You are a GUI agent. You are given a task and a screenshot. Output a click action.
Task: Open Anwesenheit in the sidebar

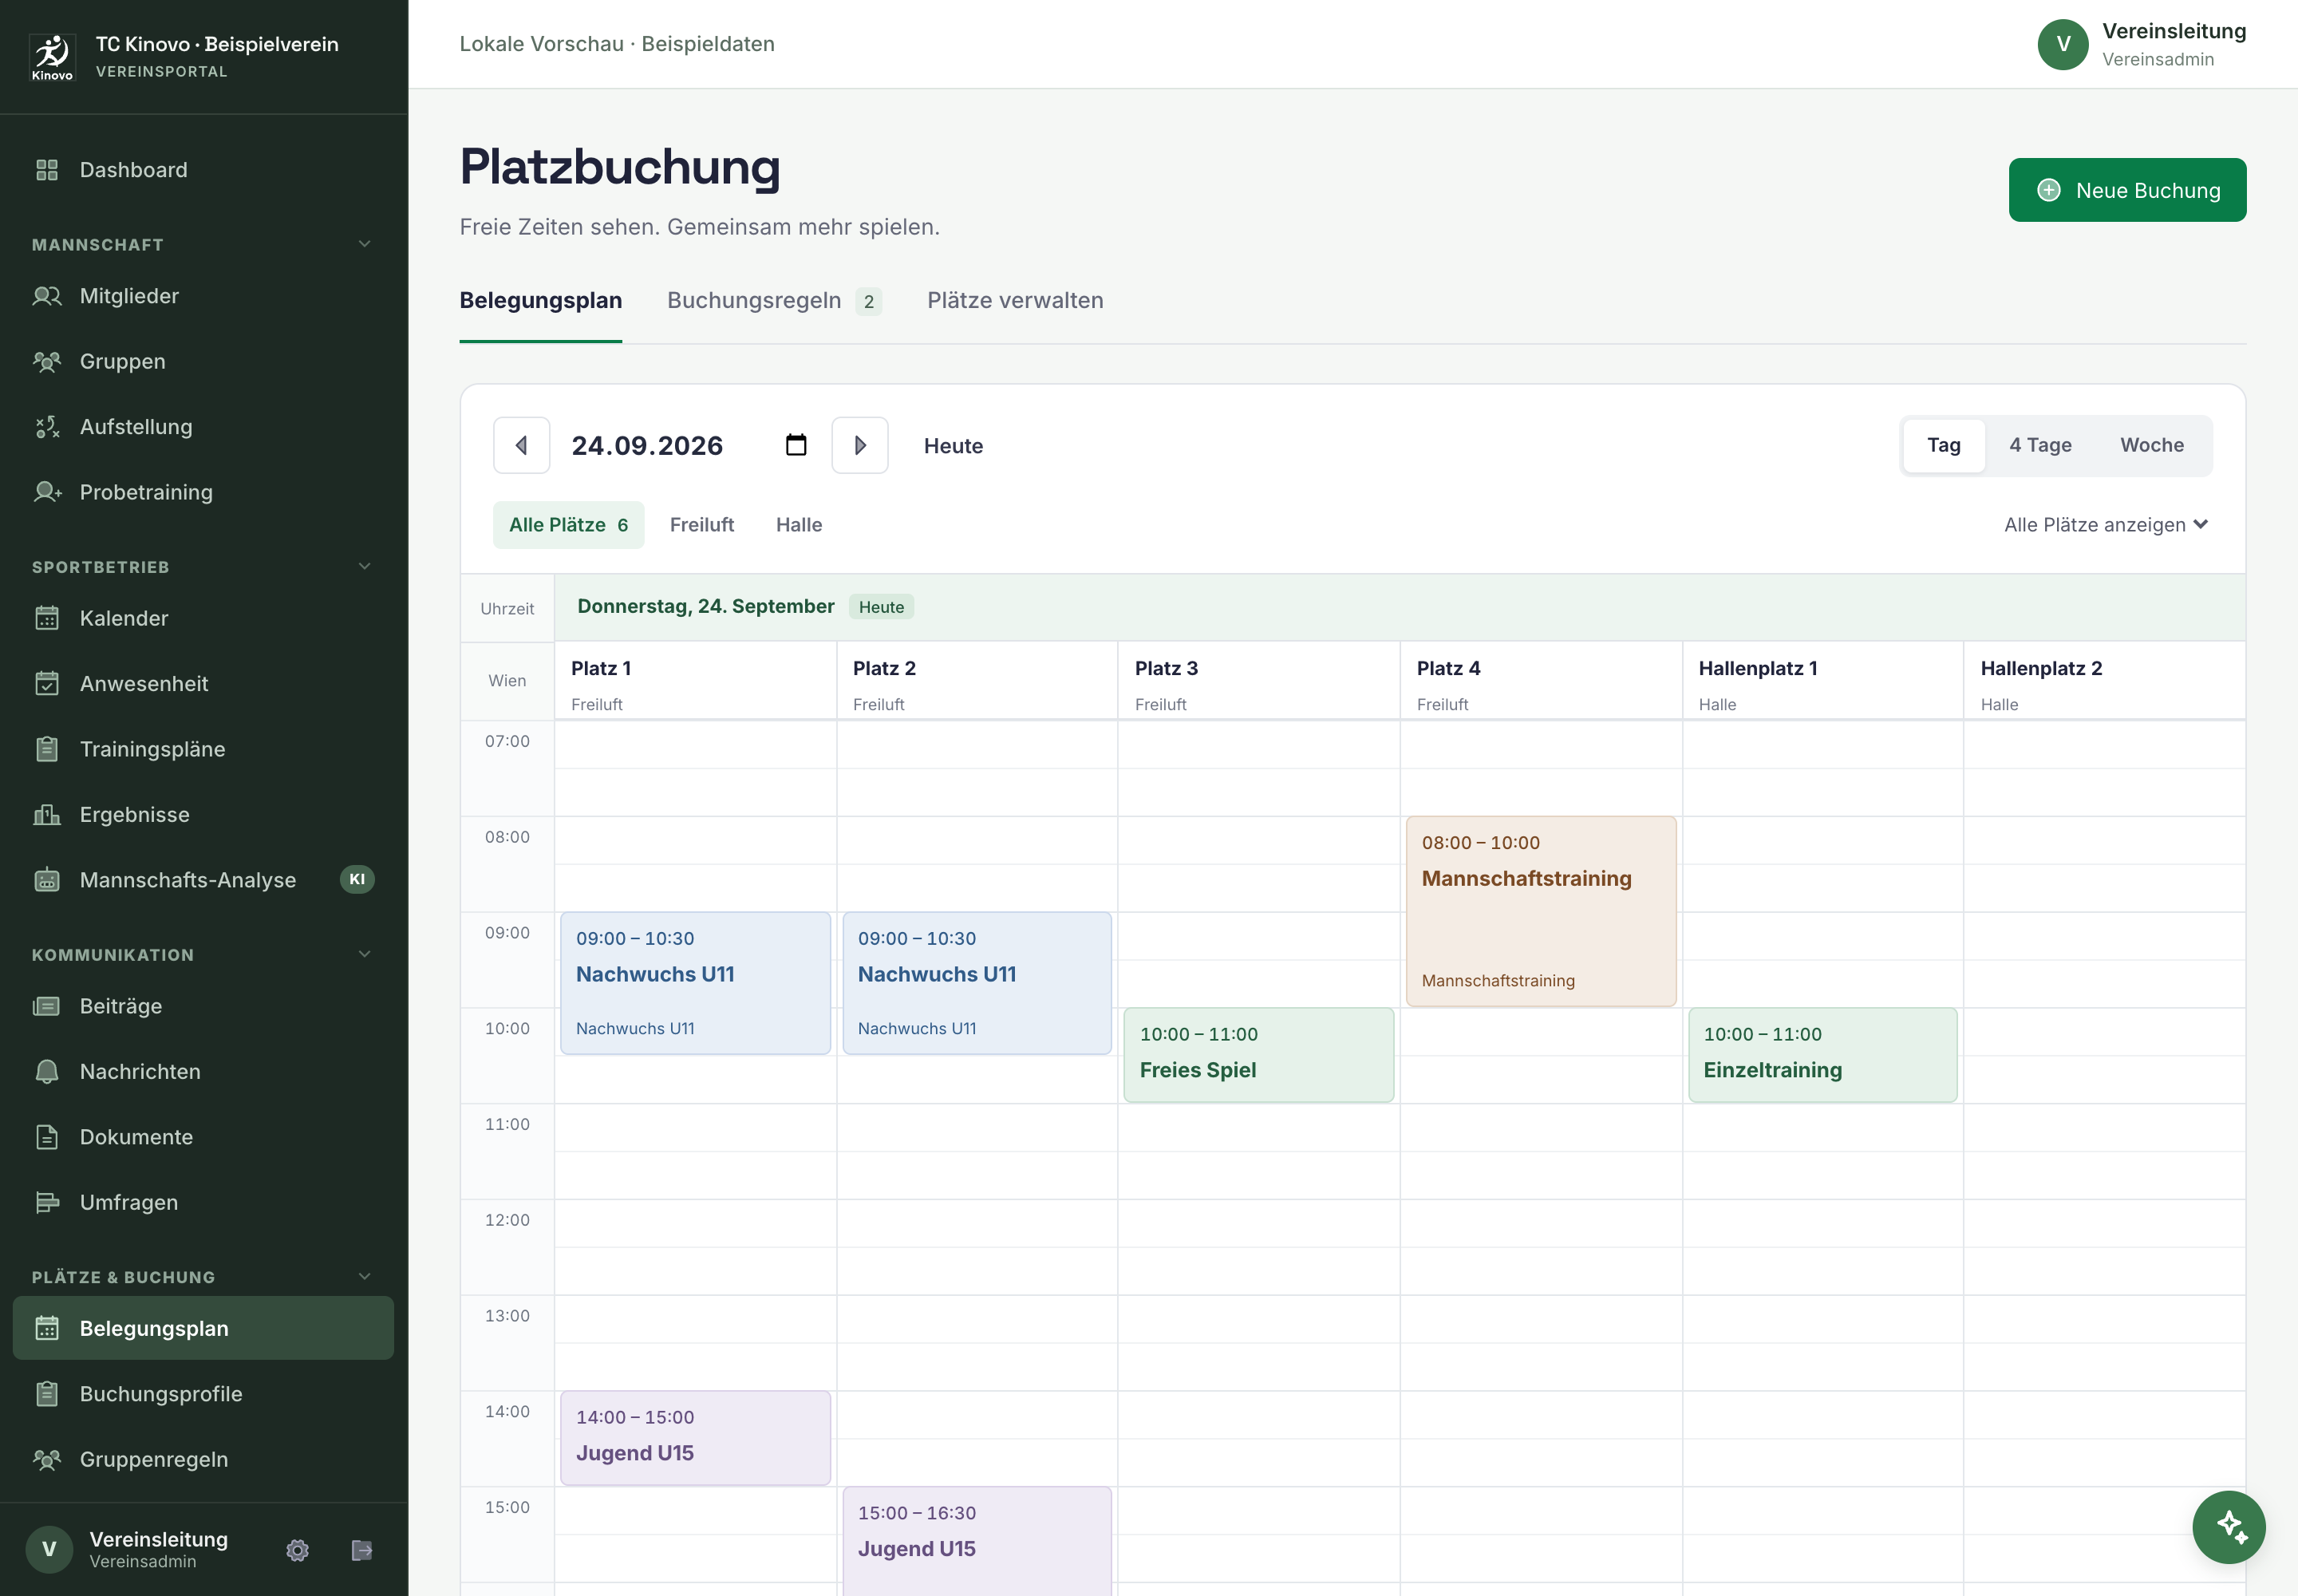click(x=203, y=684)
